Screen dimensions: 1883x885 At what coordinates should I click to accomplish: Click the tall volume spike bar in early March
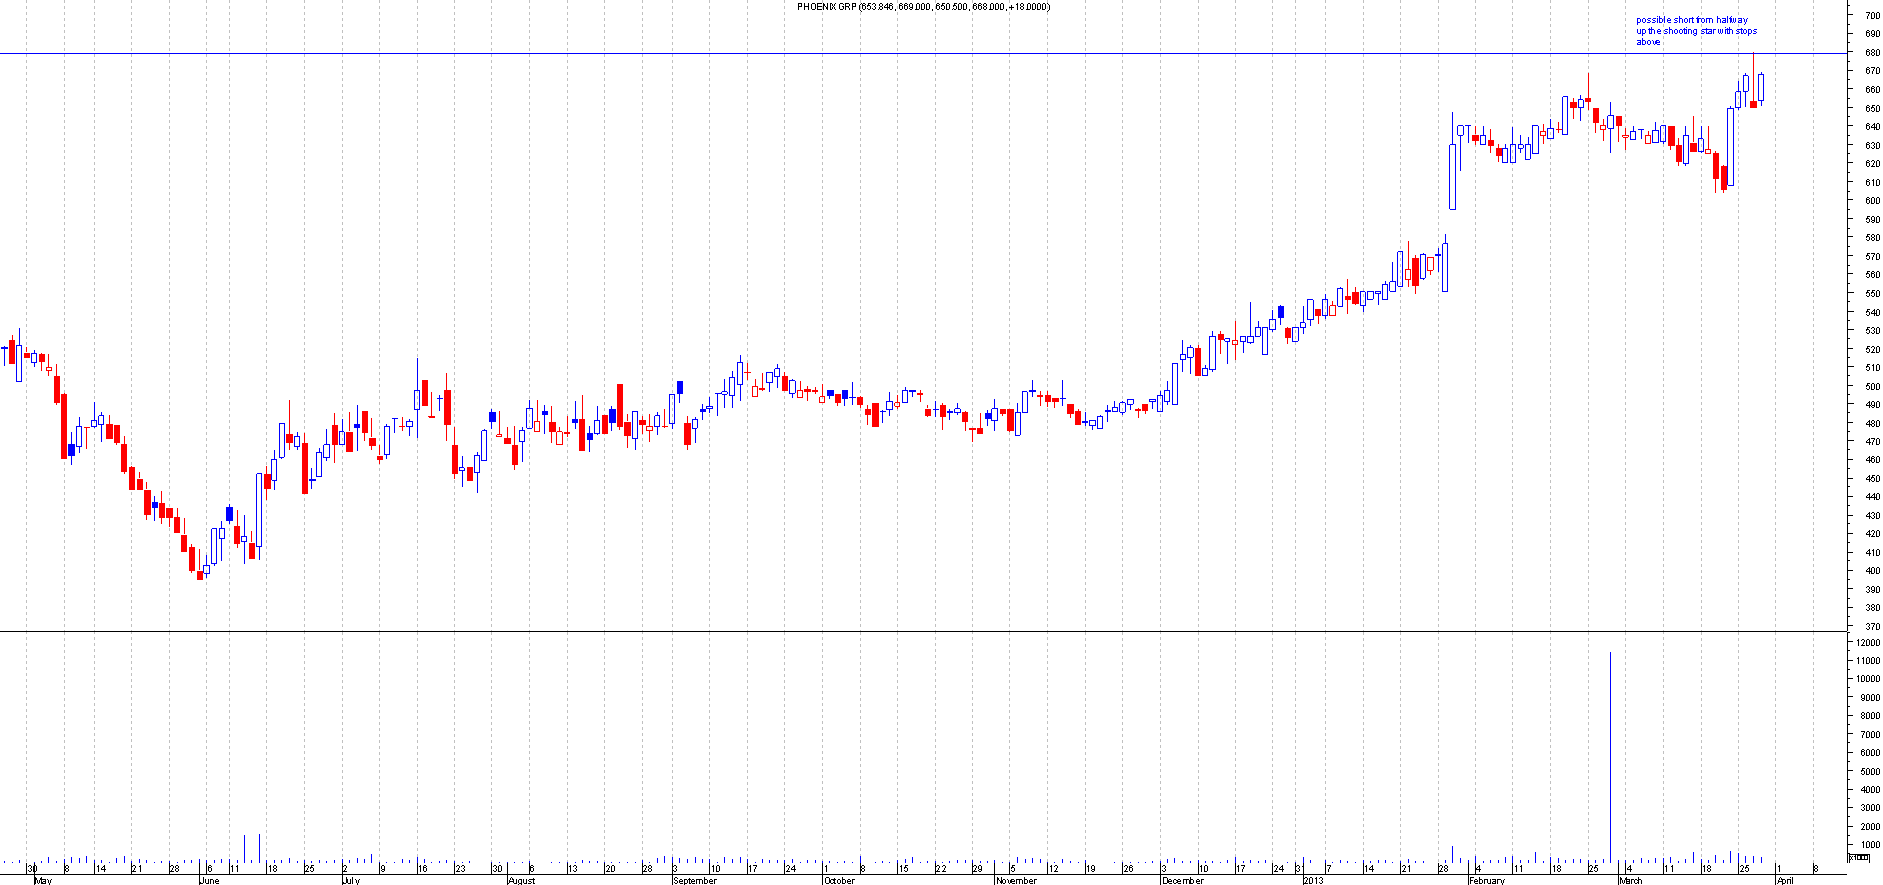[1610, 755]
